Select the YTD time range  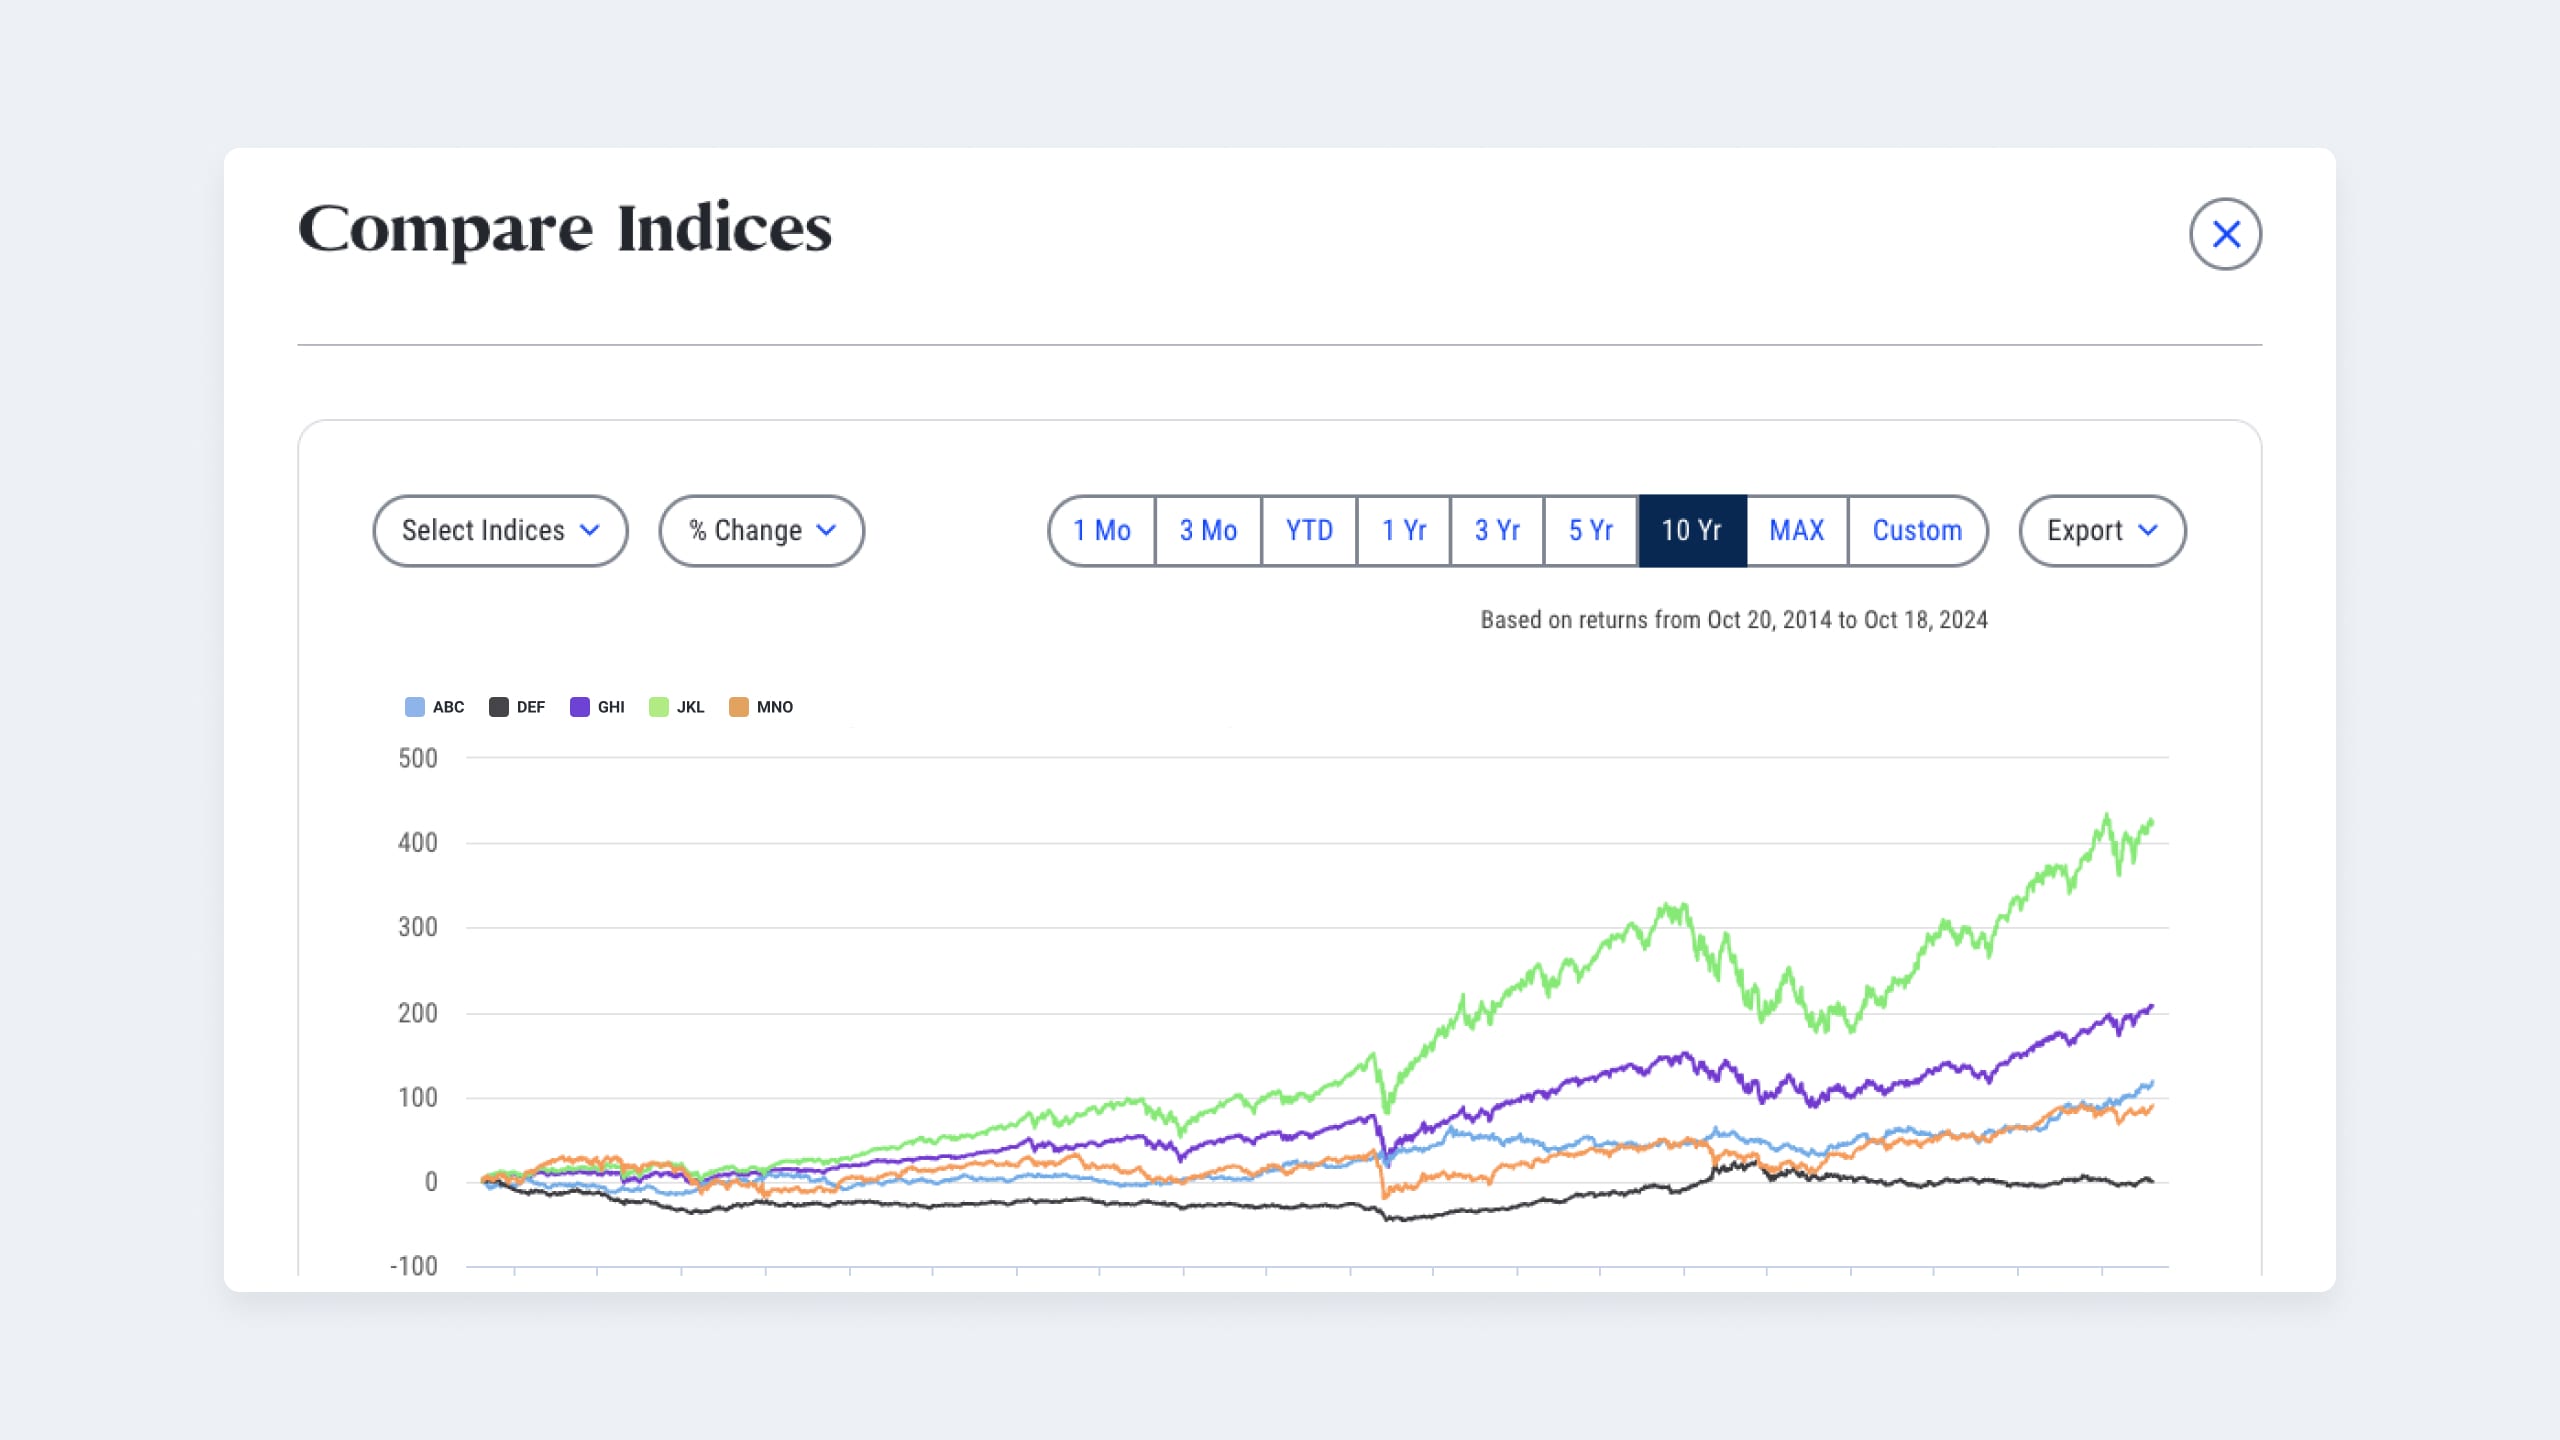click(1309, 530)
